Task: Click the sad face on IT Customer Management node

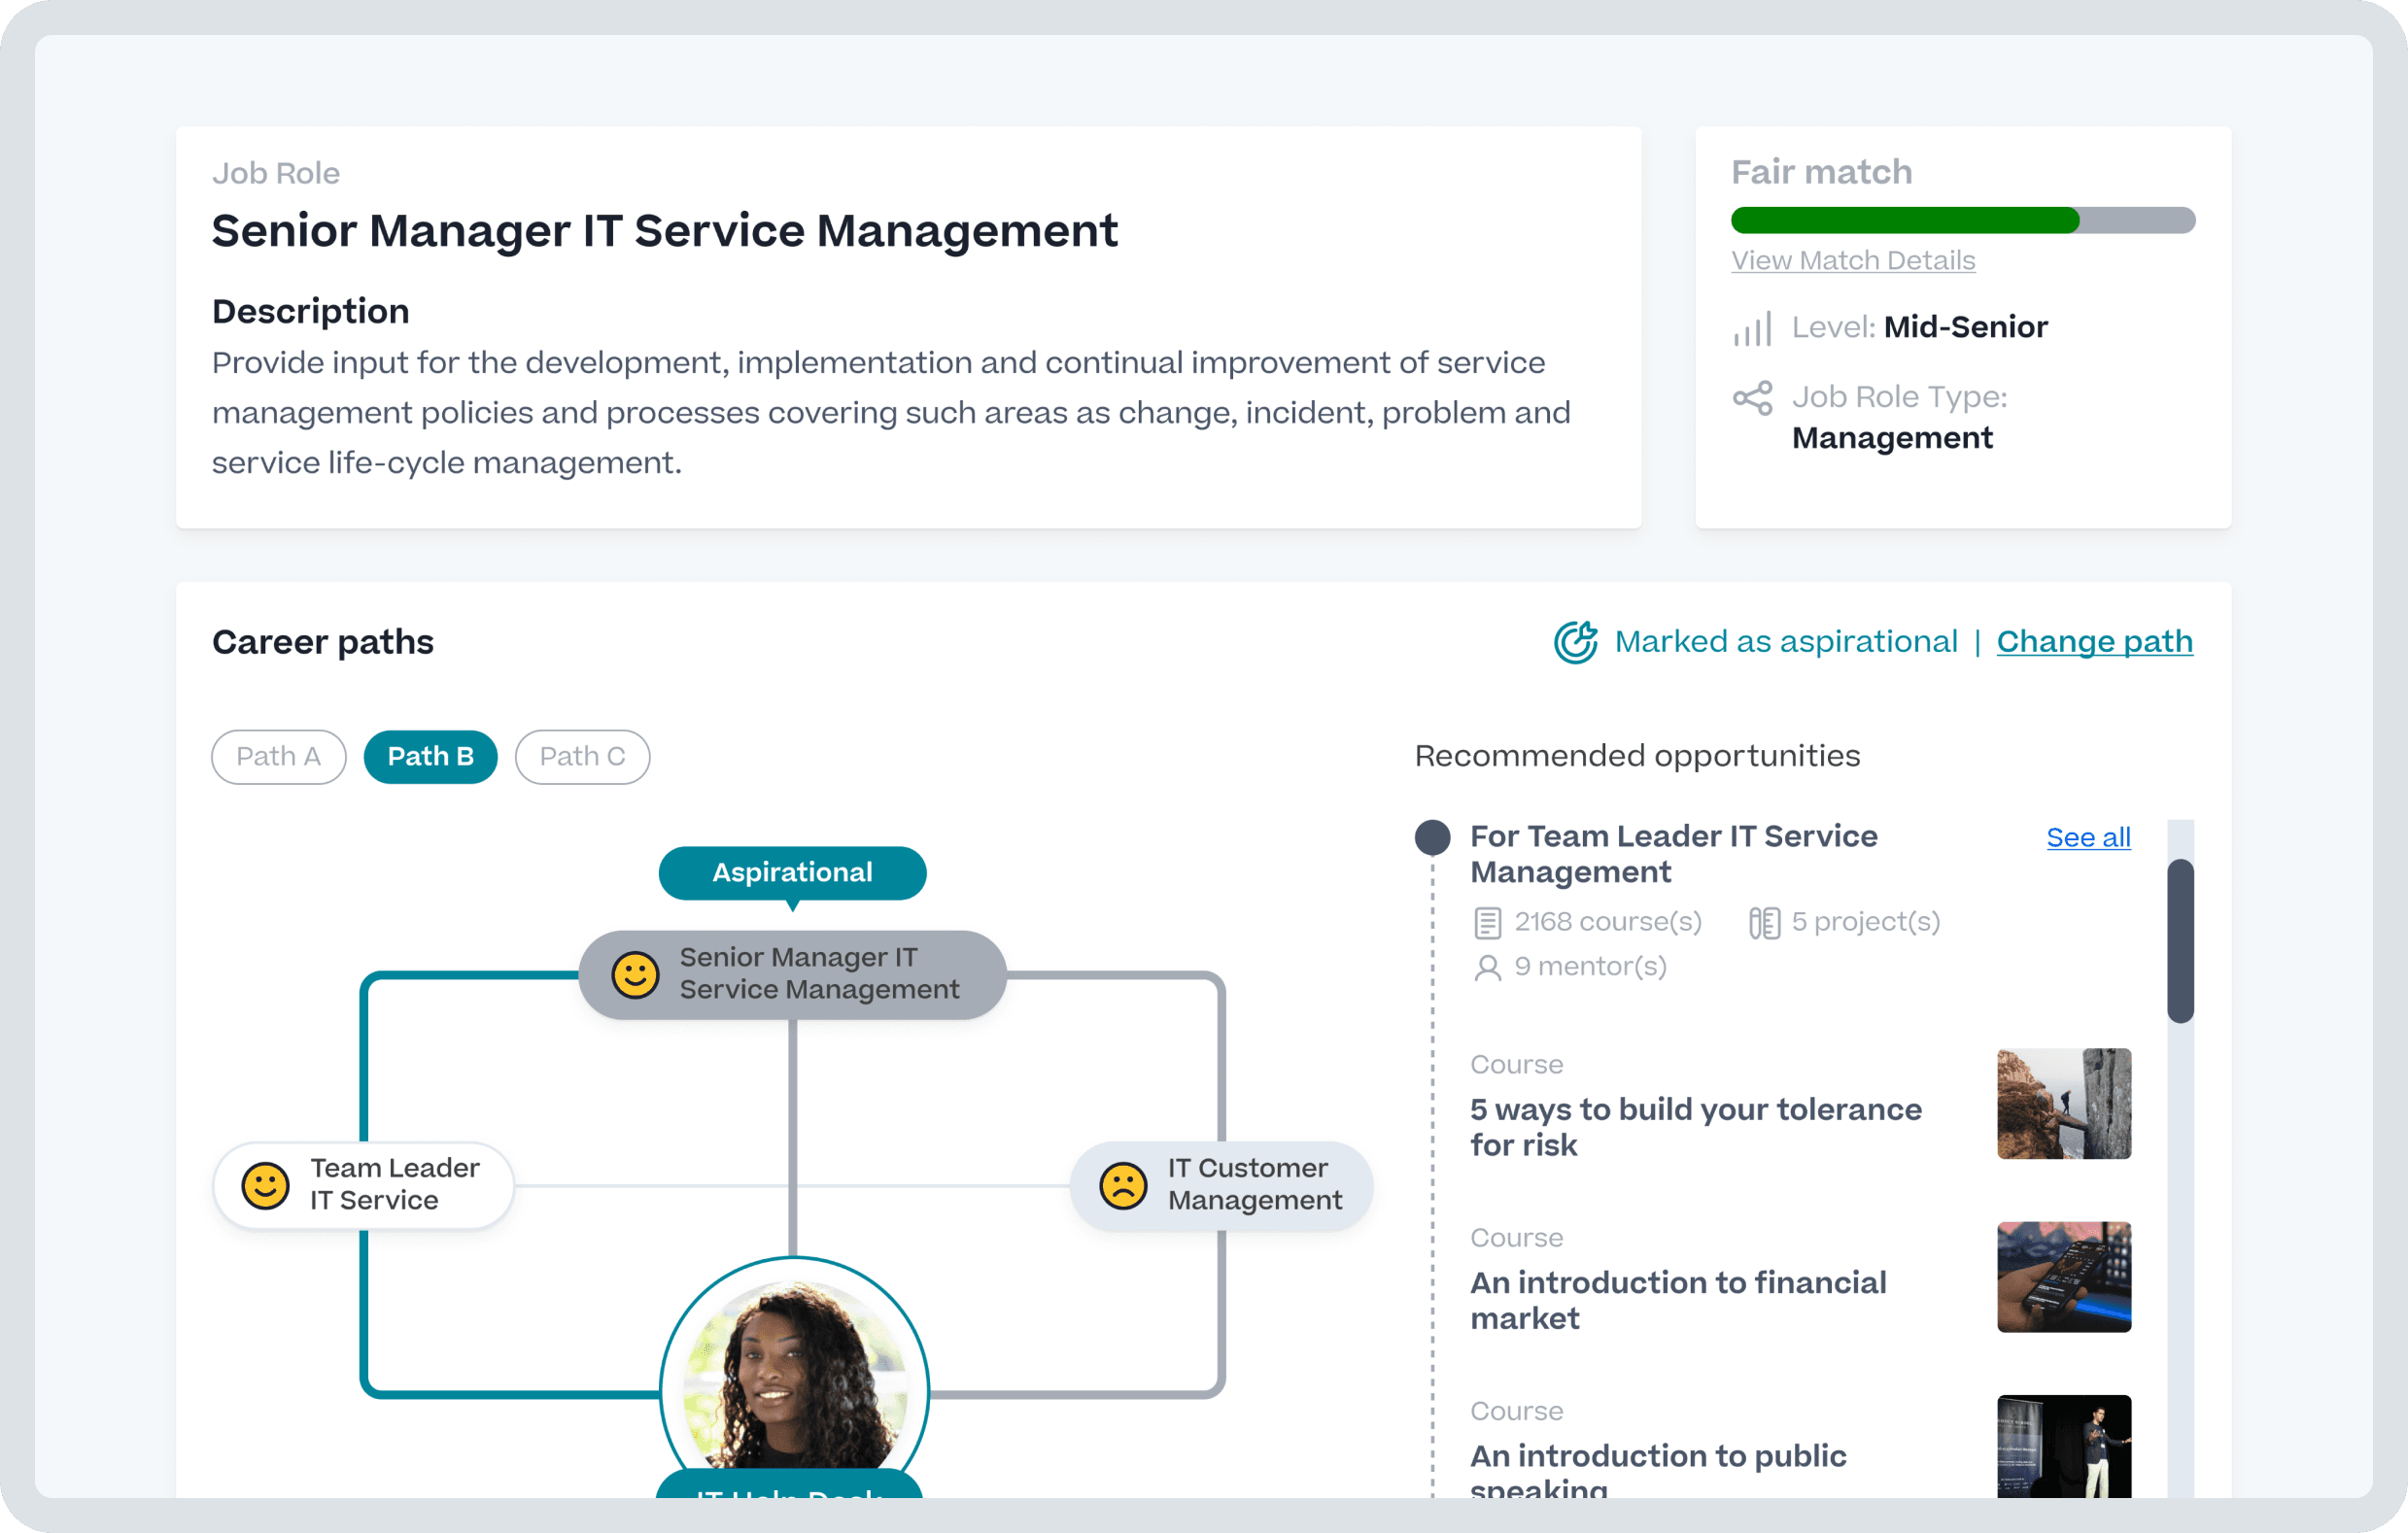Action: [x=1124, y=1186]
